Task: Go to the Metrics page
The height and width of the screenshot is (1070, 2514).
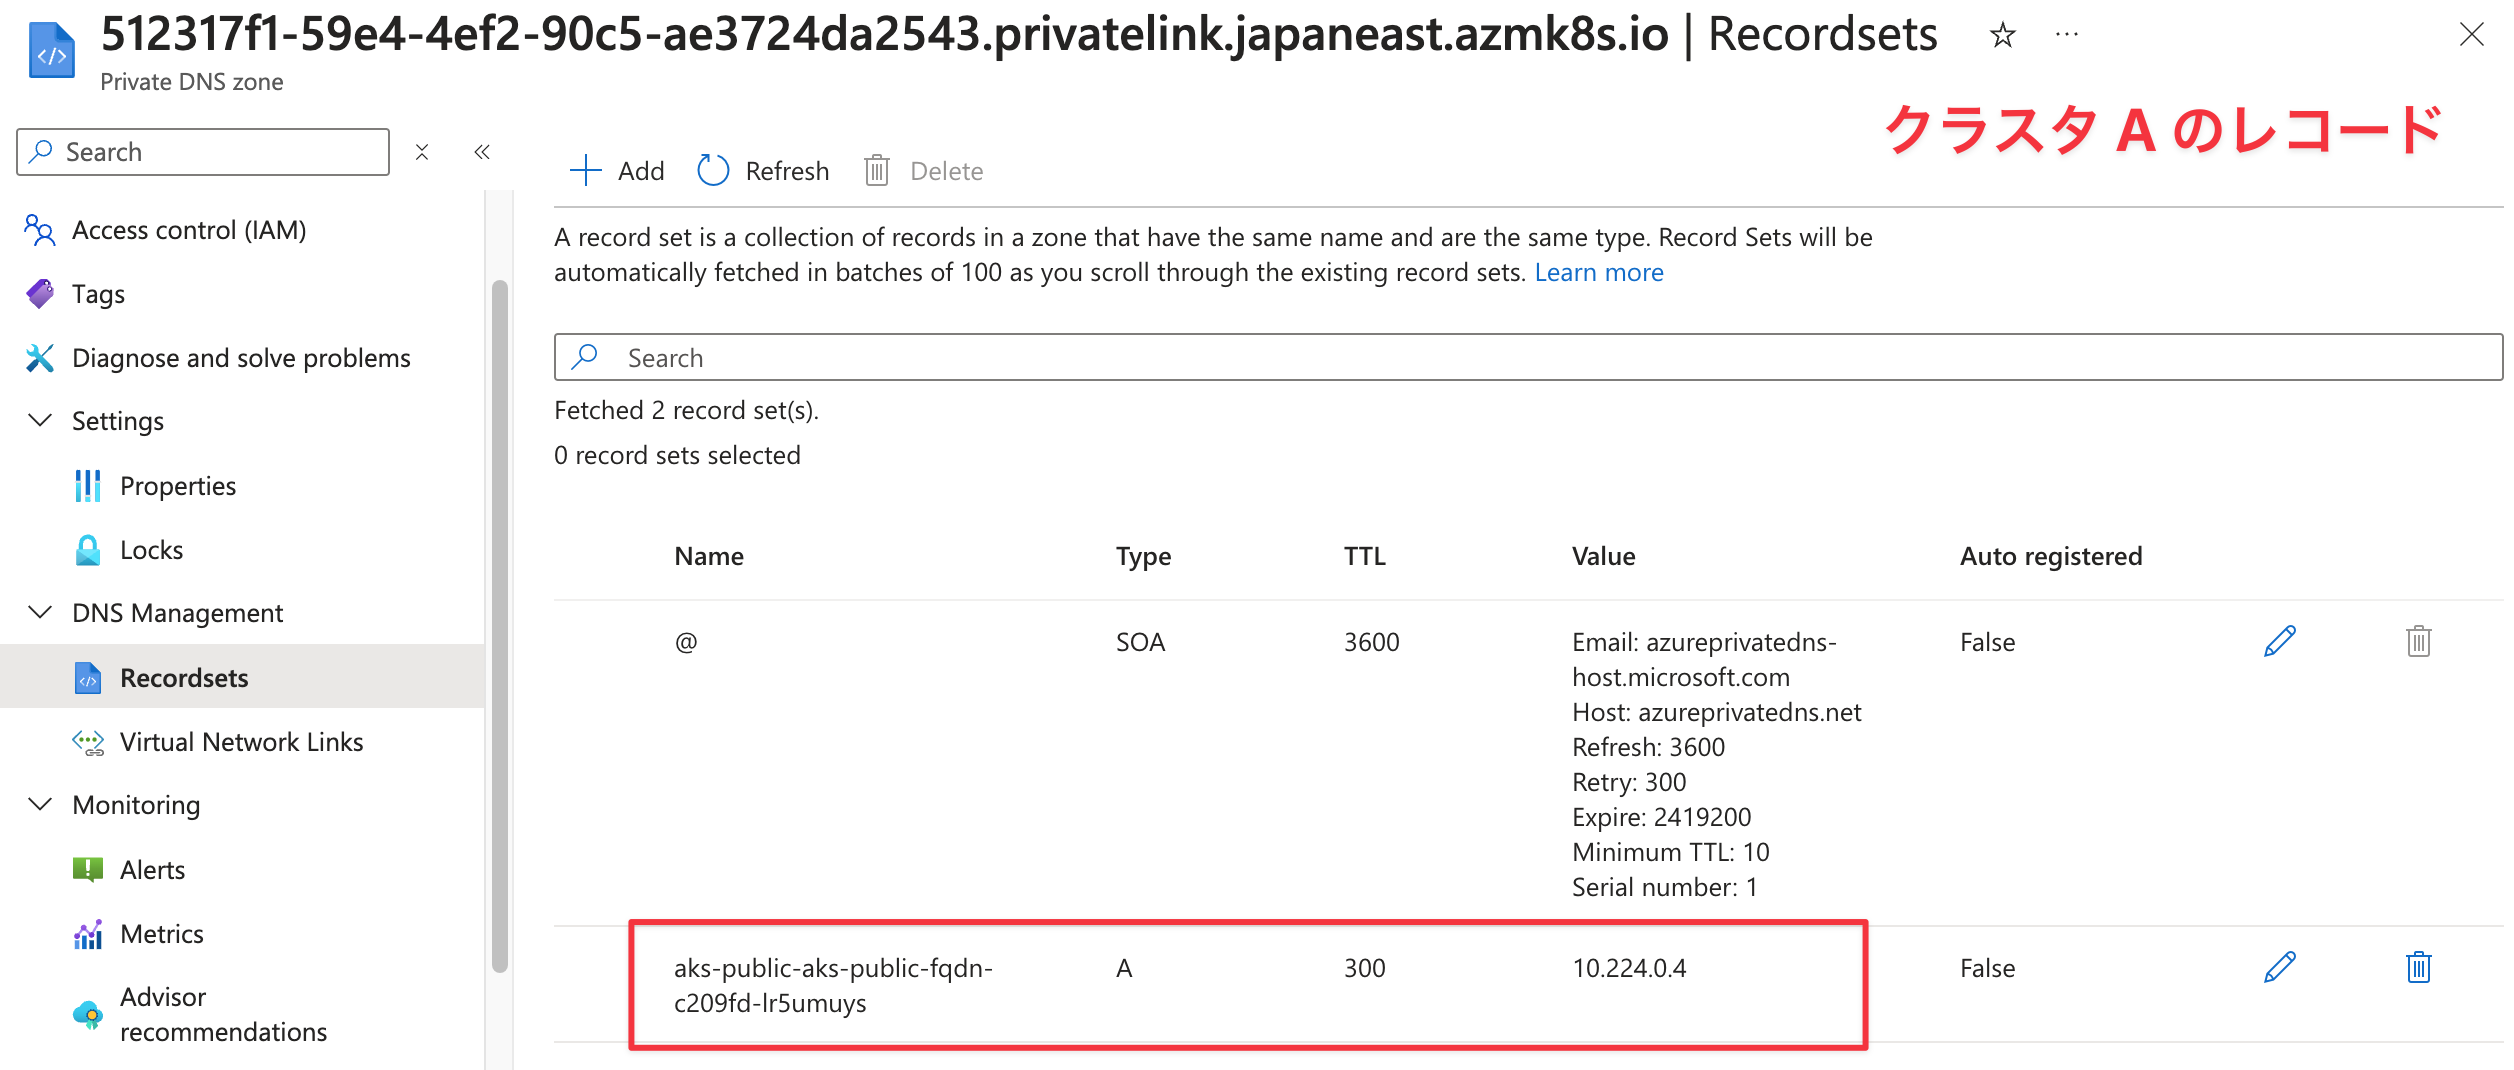Action: (161, 934)
